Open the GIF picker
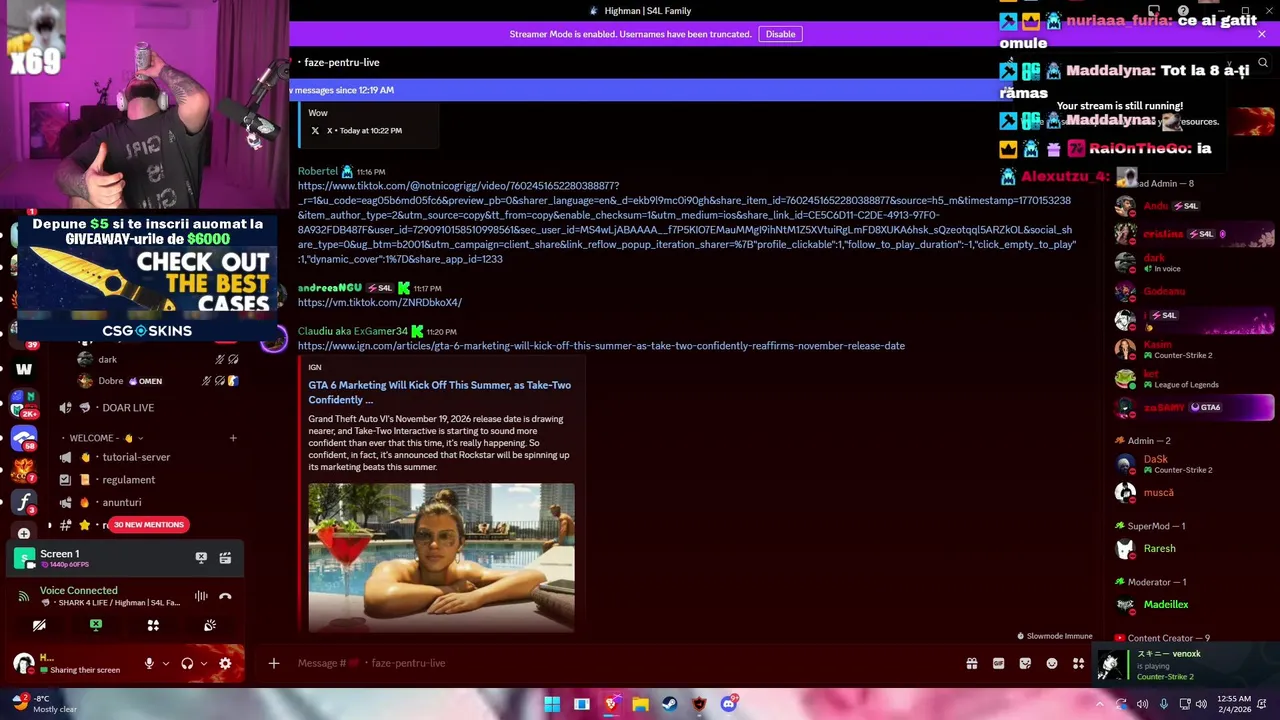The height and width of the screenshot is (720, 1280). coord(998,663)
